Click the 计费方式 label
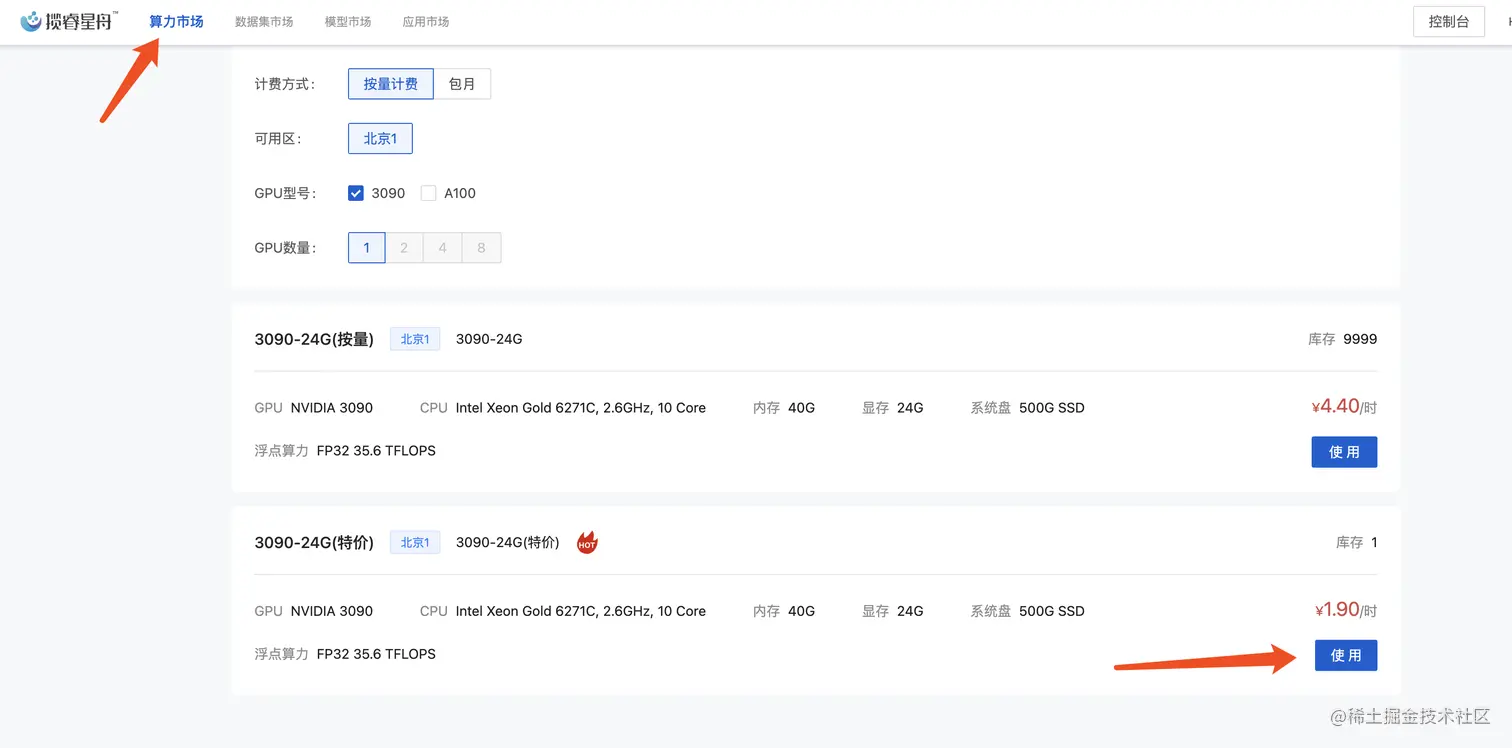 (285, 84)
